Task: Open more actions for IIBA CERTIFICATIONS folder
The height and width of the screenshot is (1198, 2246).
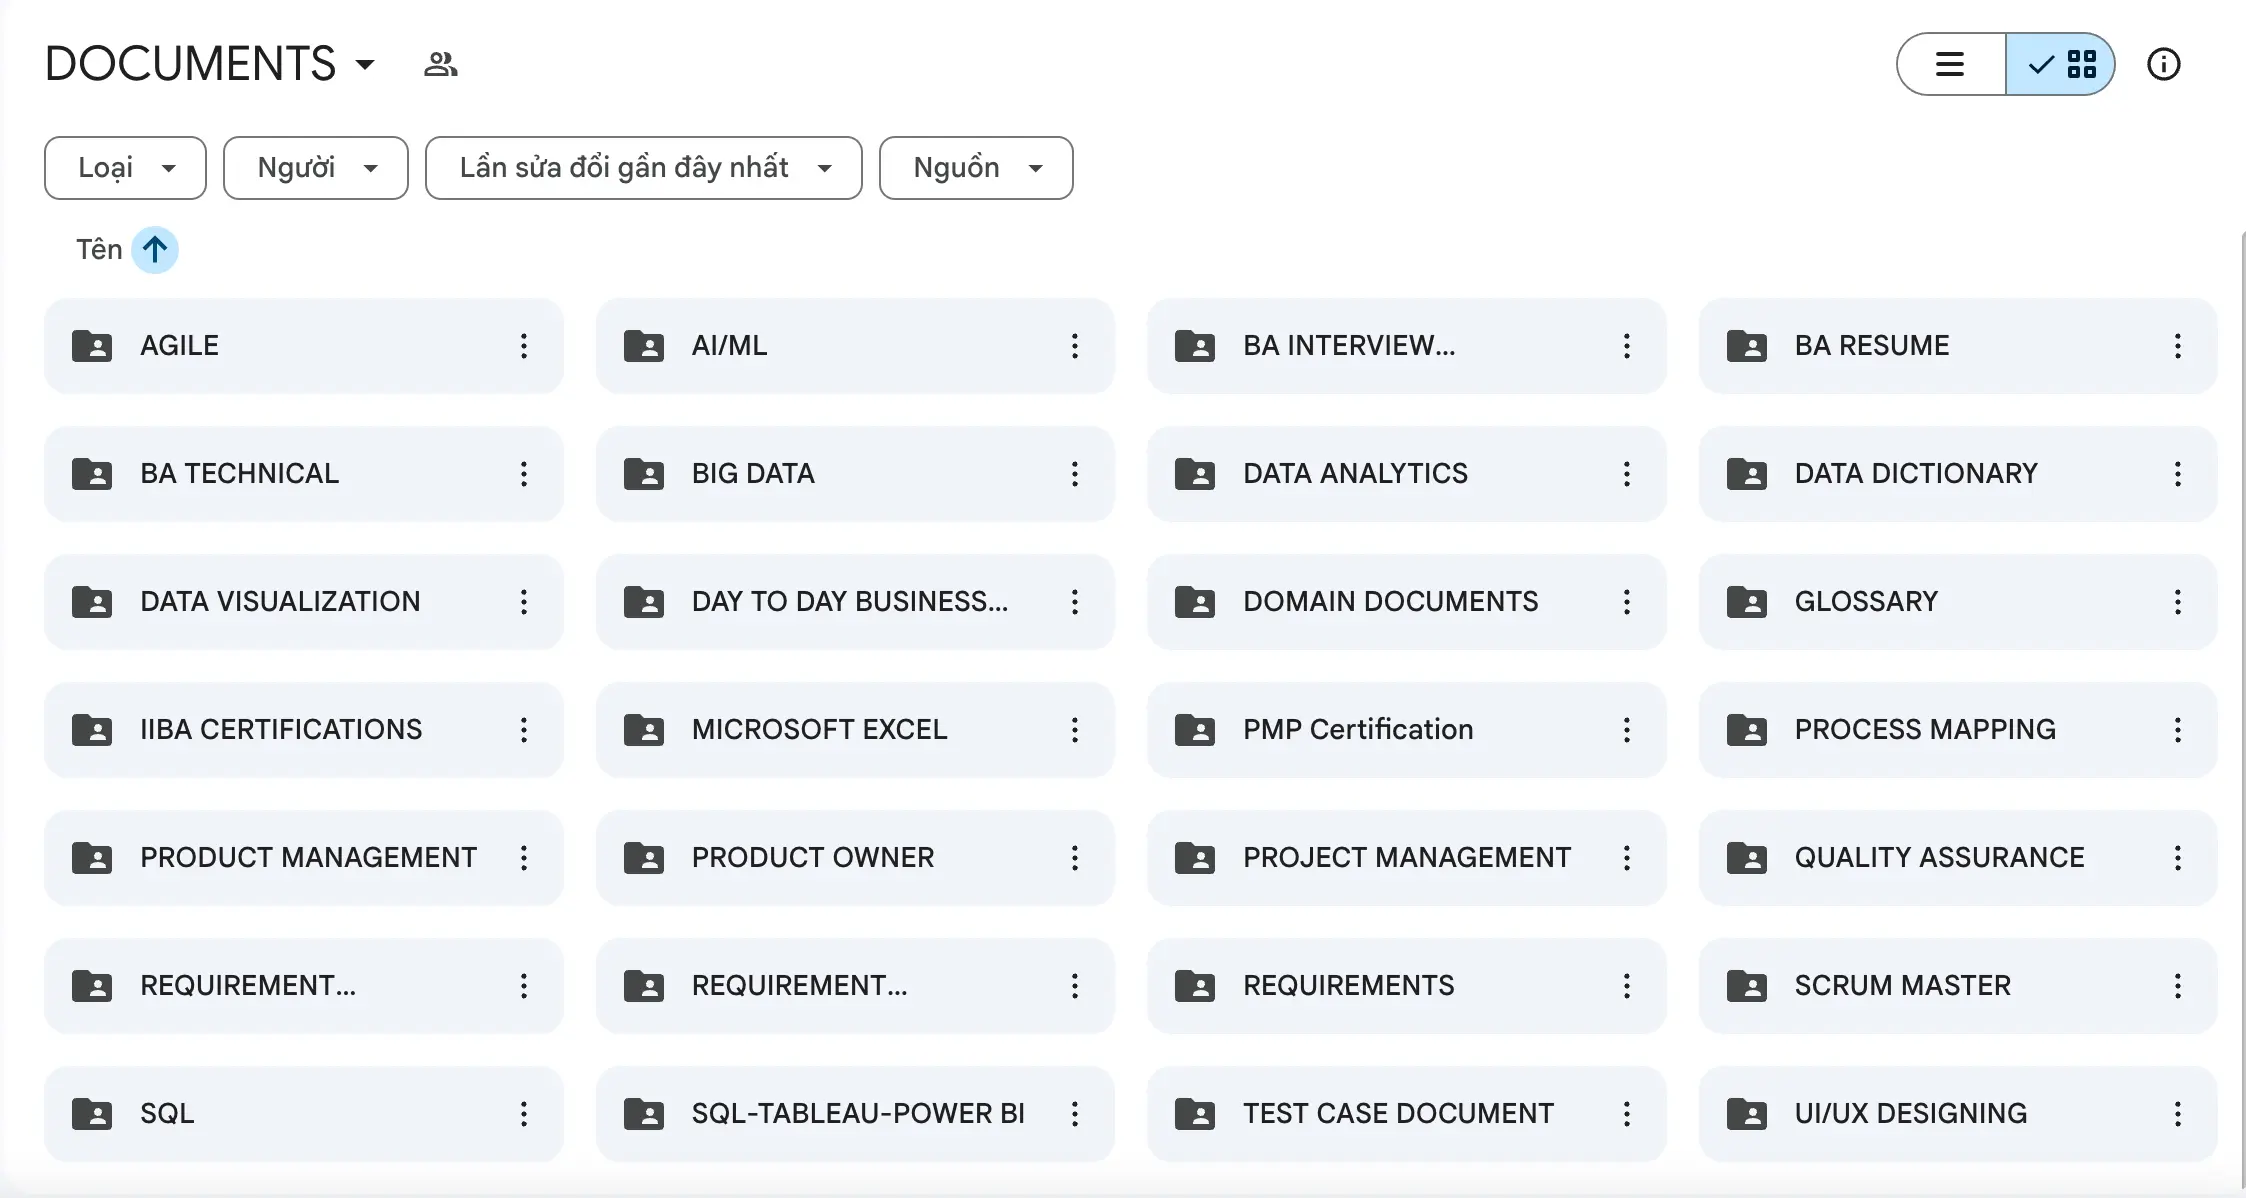Action: click(523, 730)
